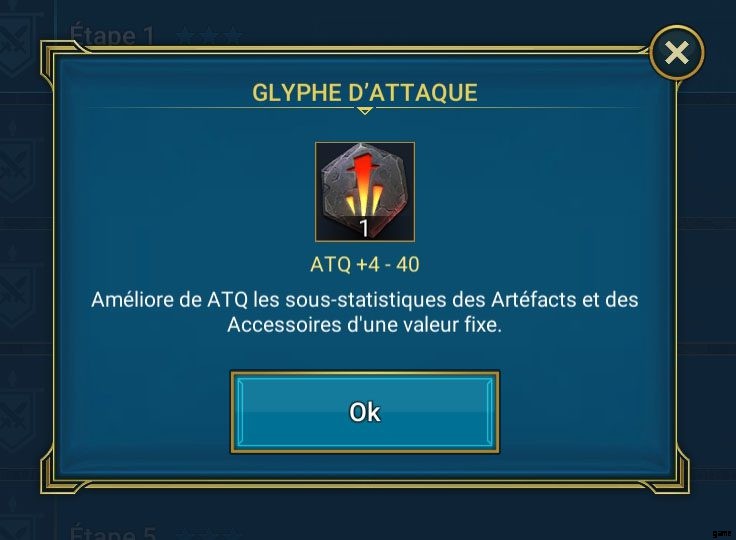Close the Glyphe d'Attaque popup with the X

coord(677,52)
